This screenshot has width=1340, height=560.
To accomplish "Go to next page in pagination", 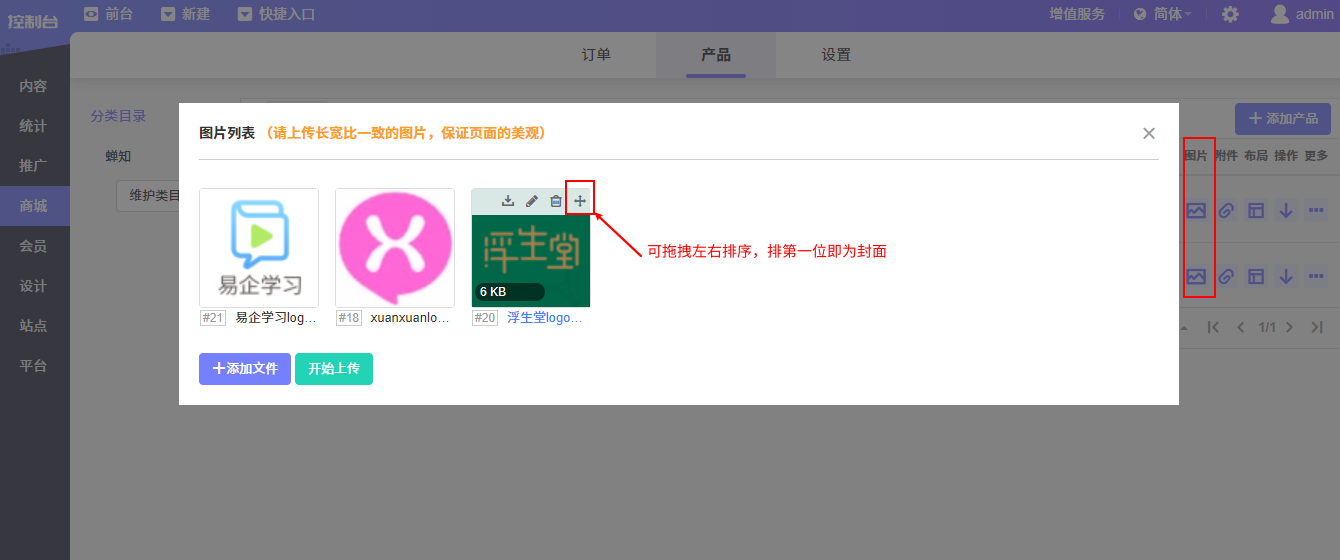I will 1290,327.
